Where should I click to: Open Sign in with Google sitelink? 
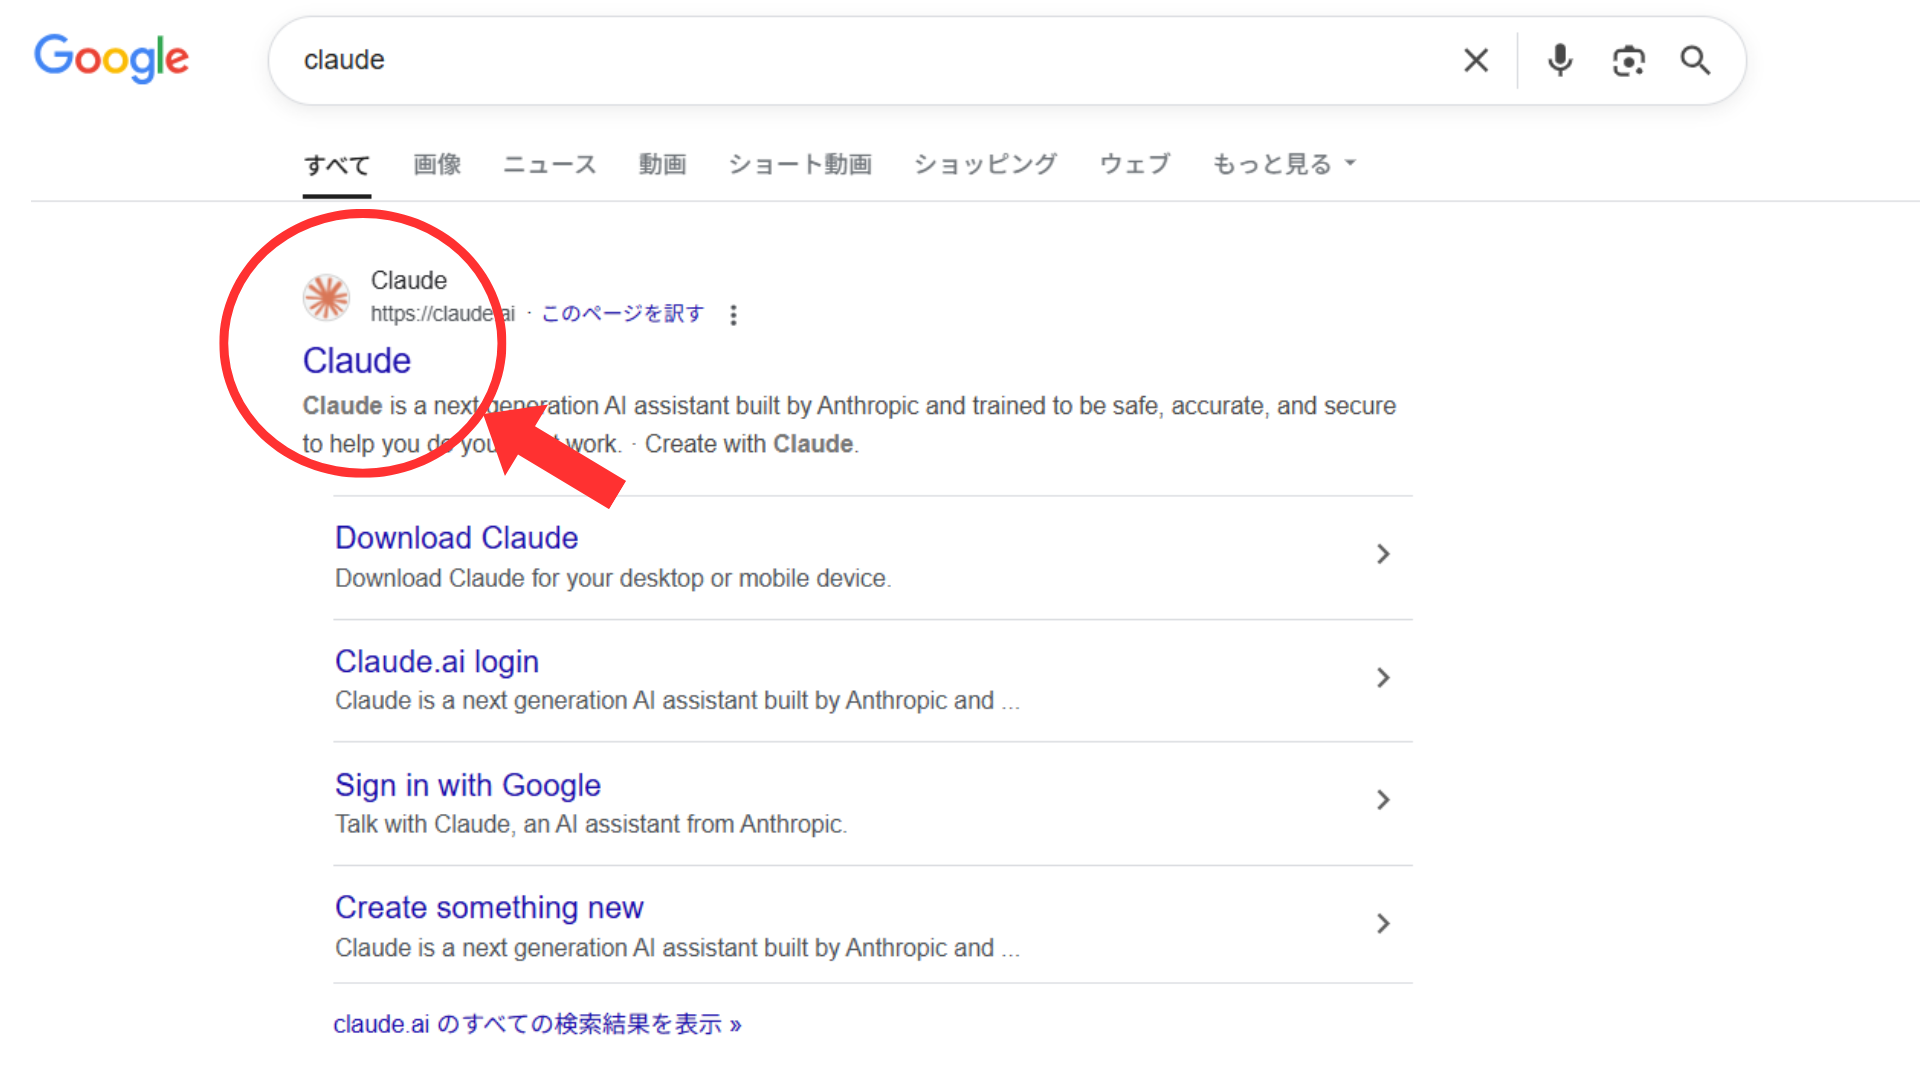[x=468, y=785]
